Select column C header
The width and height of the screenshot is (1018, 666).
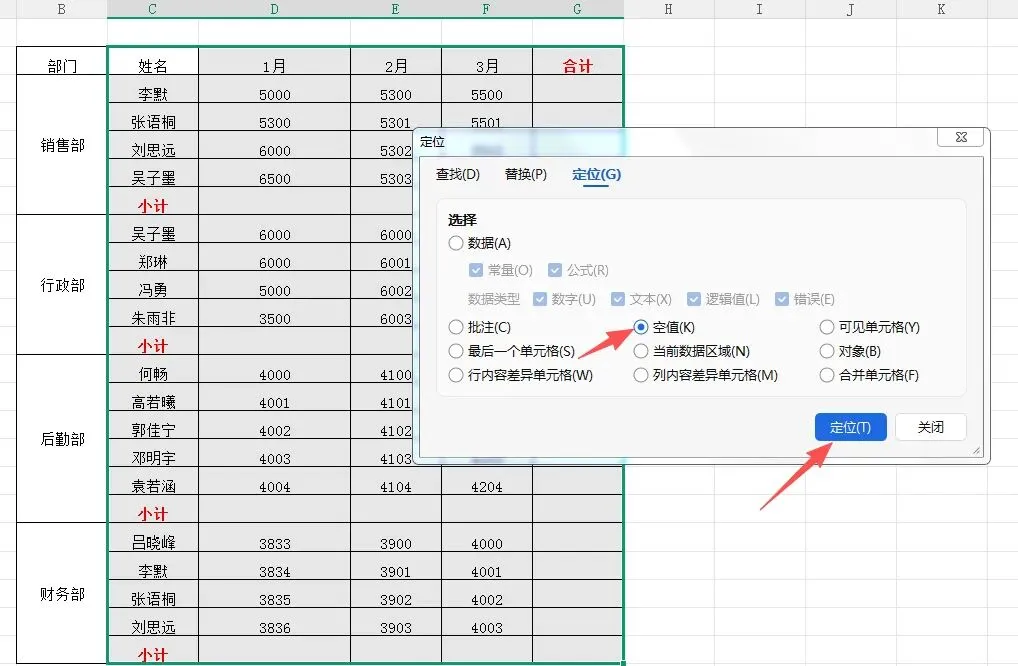(153, 9)
